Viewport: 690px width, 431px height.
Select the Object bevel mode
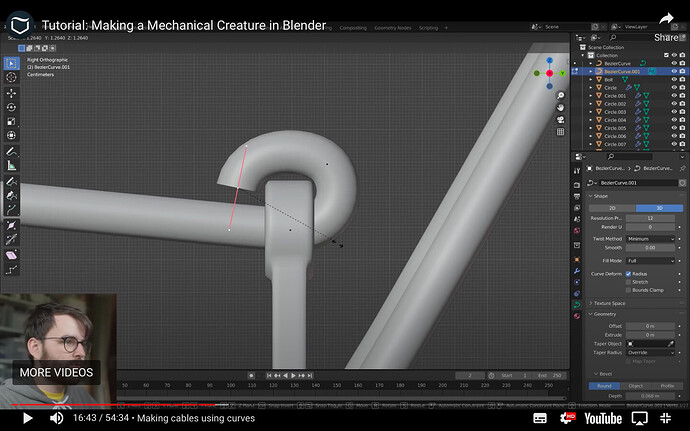(635, 386)
